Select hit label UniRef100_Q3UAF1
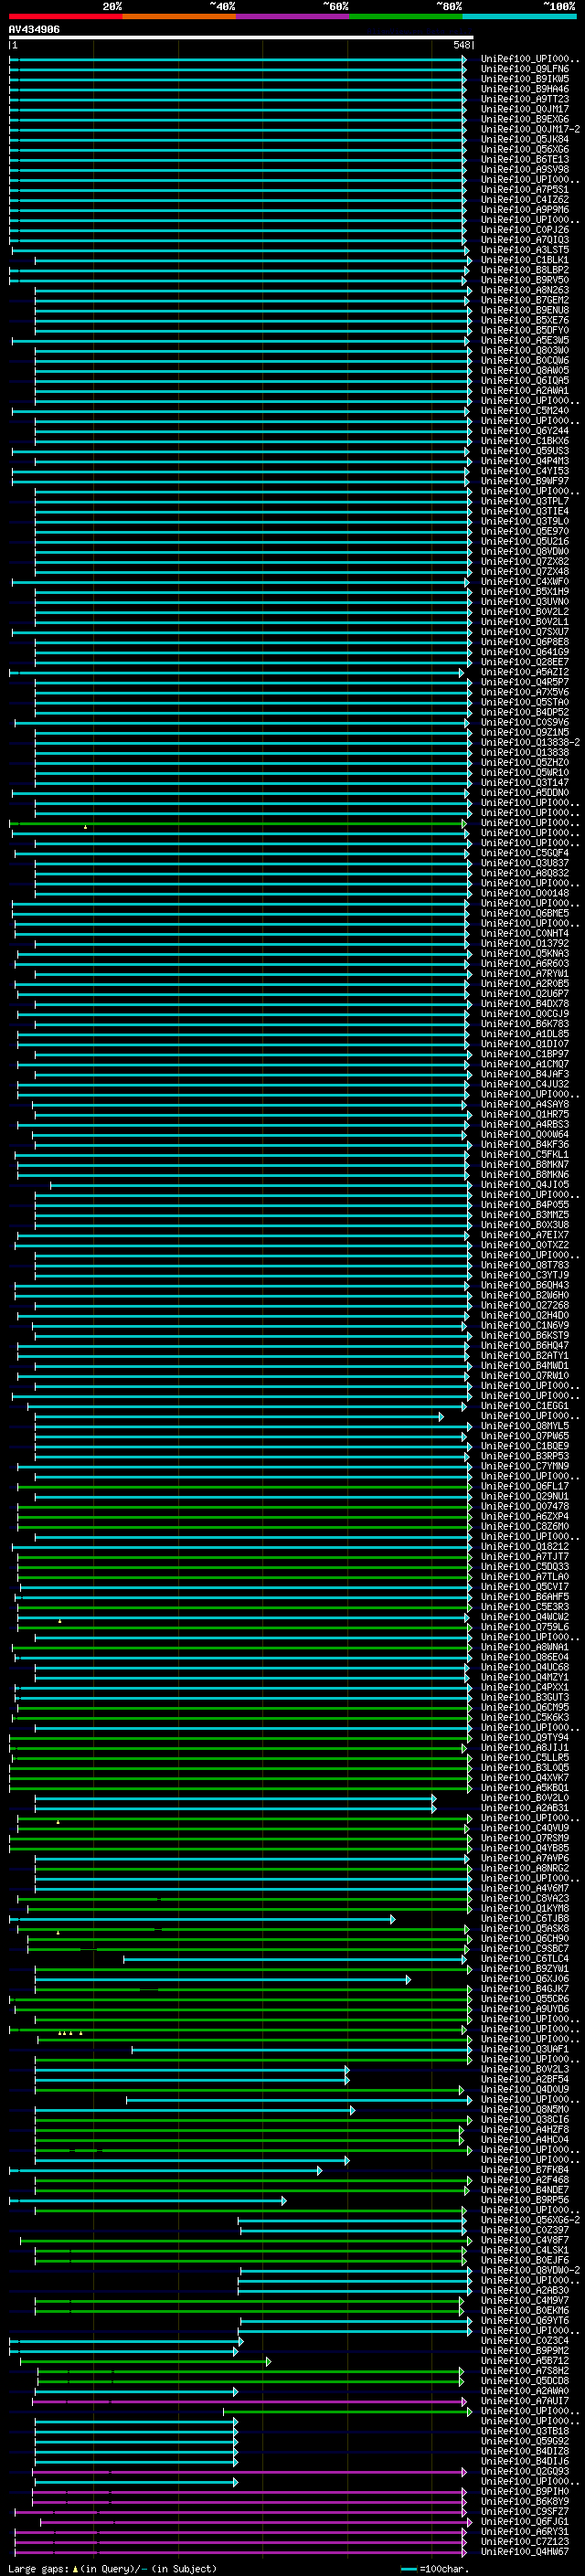 coord(525,2049)
